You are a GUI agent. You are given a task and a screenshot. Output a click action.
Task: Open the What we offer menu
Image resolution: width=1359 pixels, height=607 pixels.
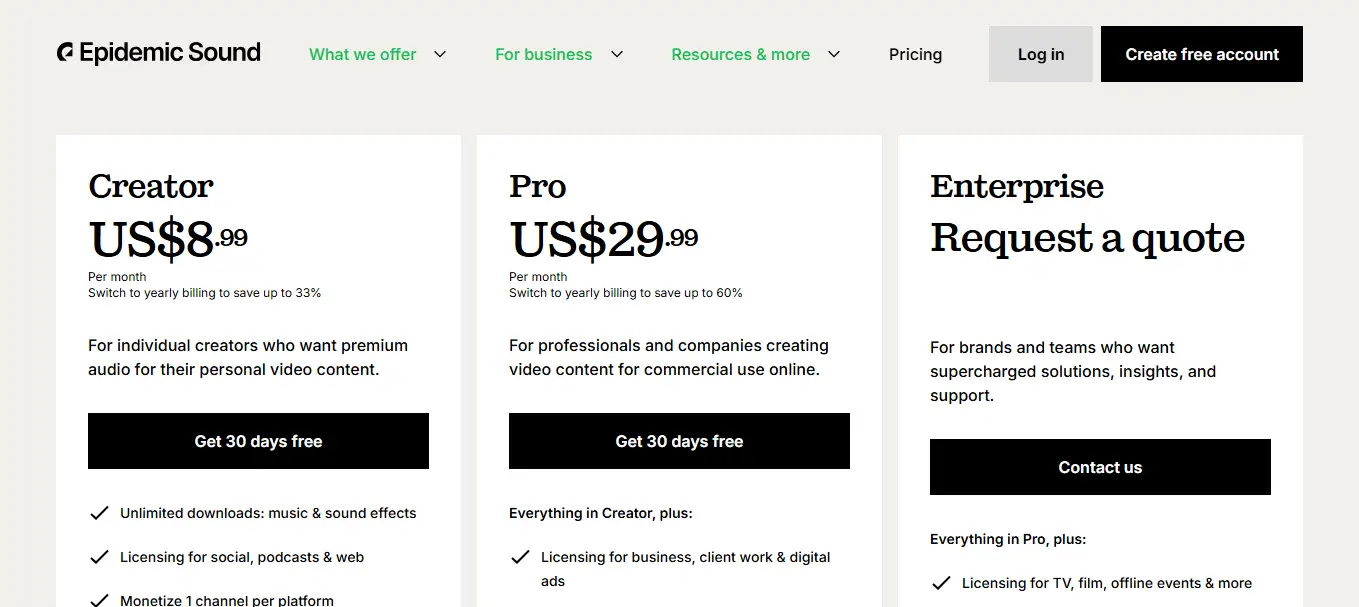tap(362, 54)
